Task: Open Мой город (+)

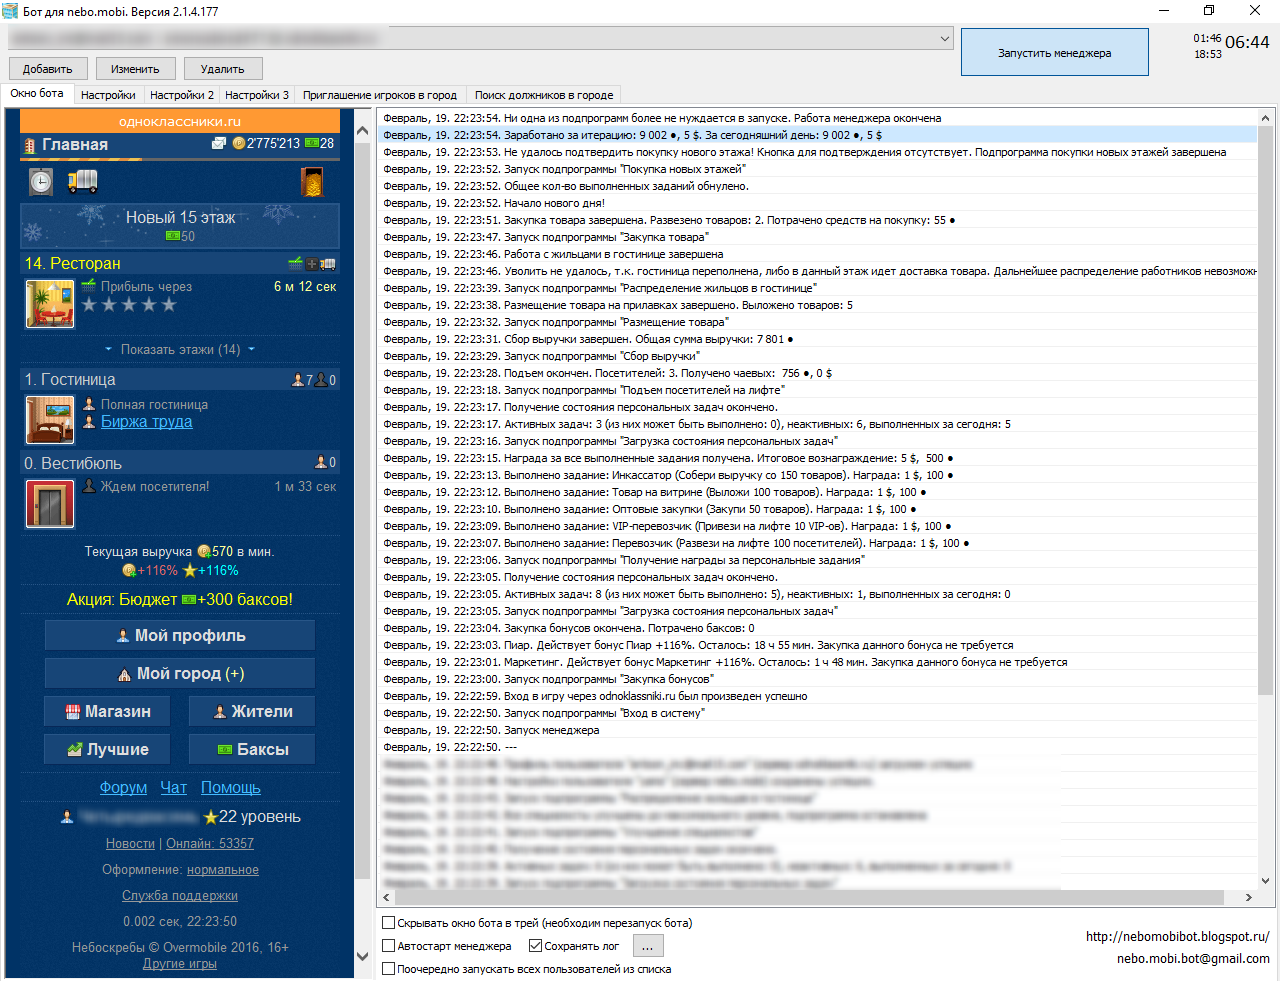Action: point(180,673)
